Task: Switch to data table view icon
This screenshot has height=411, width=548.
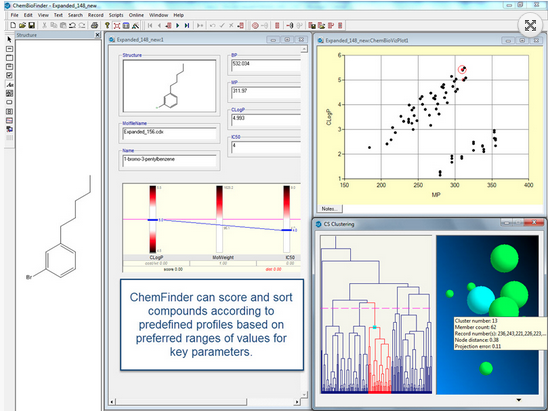Action: [x=126, y=25]
